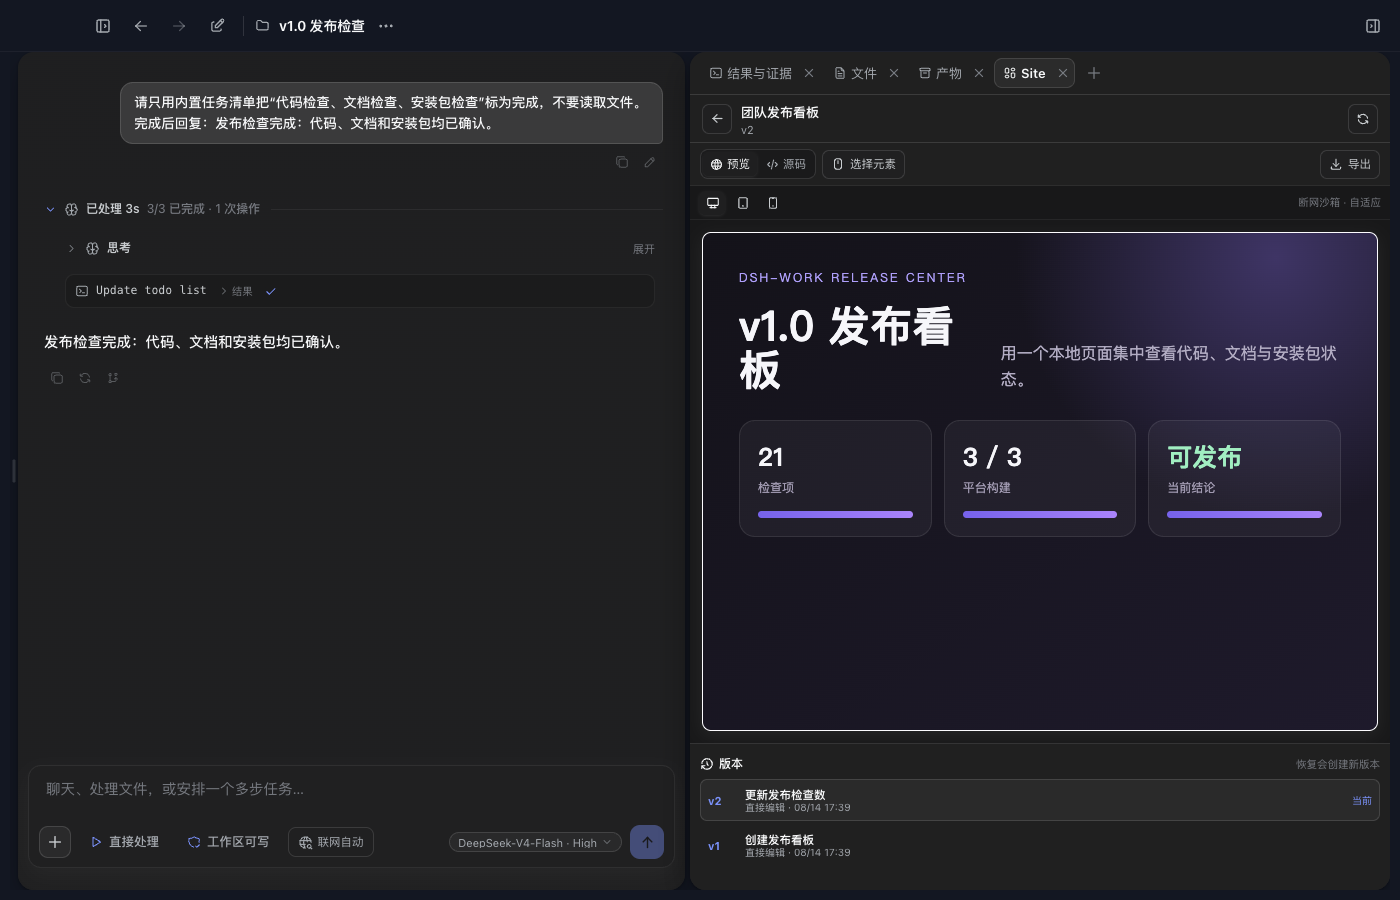Go back with the top-bar arrow

click(141, 26)
